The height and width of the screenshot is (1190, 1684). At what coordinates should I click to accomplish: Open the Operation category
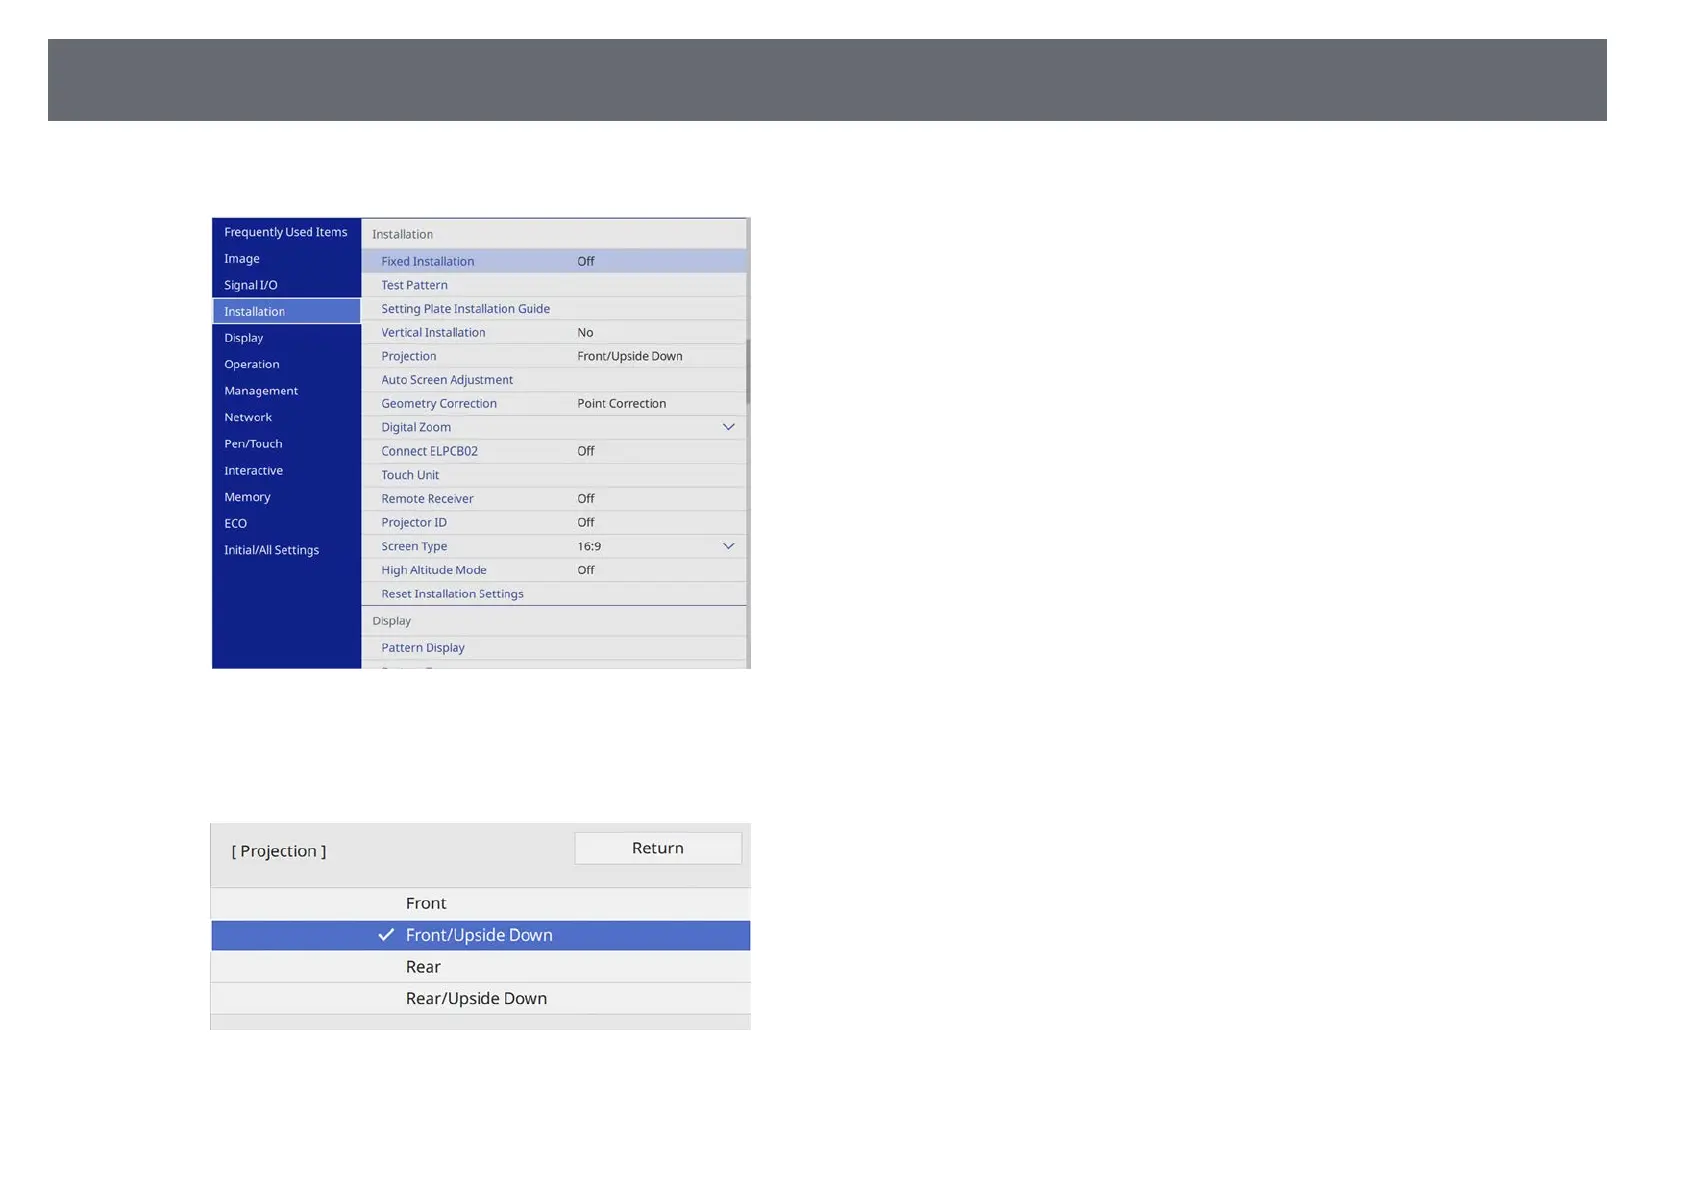[x=286, y=364]
